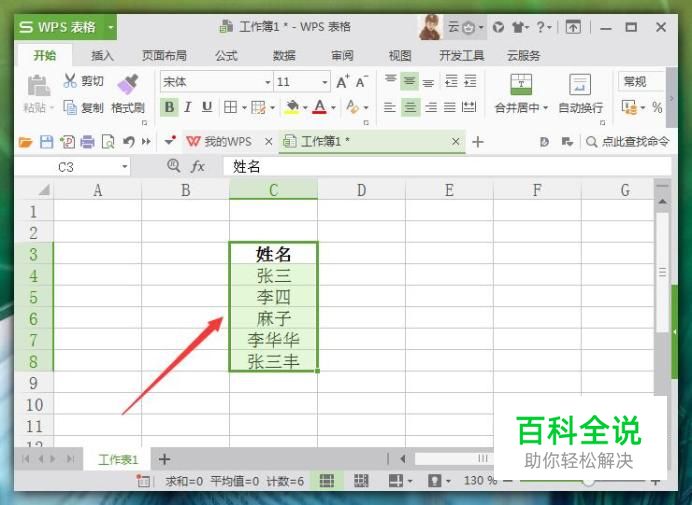Open borders dropdown arrow
Viewport: 692px width, 505px height.
point(244,107)
